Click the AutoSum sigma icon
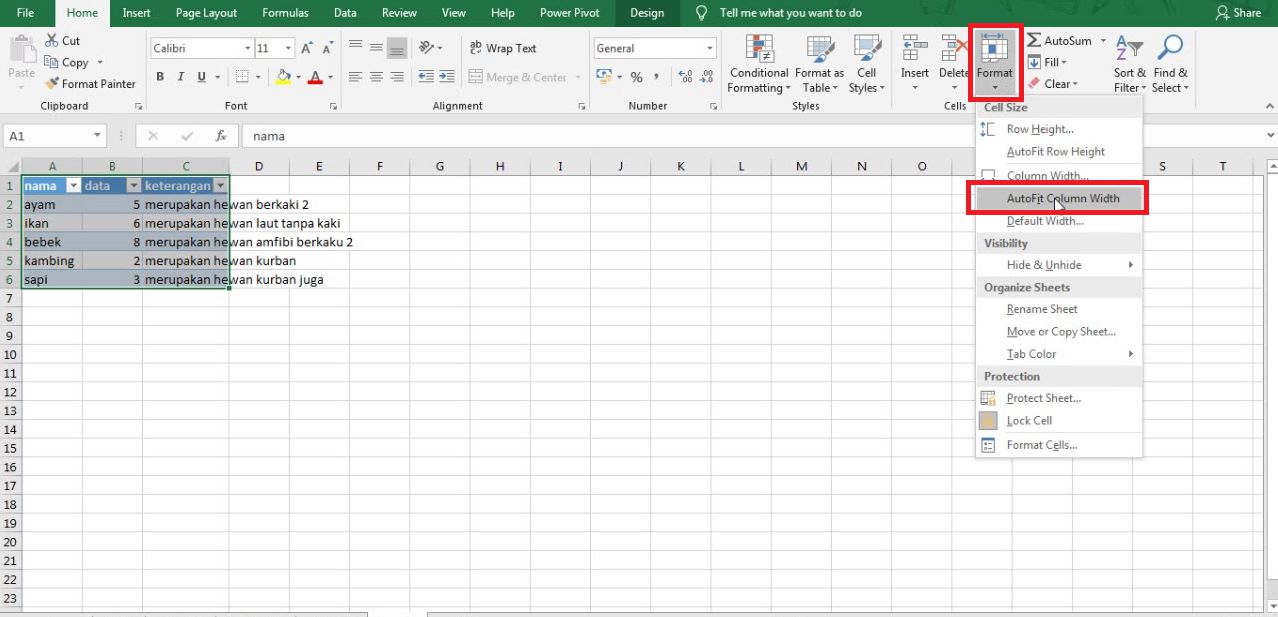This screenshot has width=1278, height=617. point(1034,41)
